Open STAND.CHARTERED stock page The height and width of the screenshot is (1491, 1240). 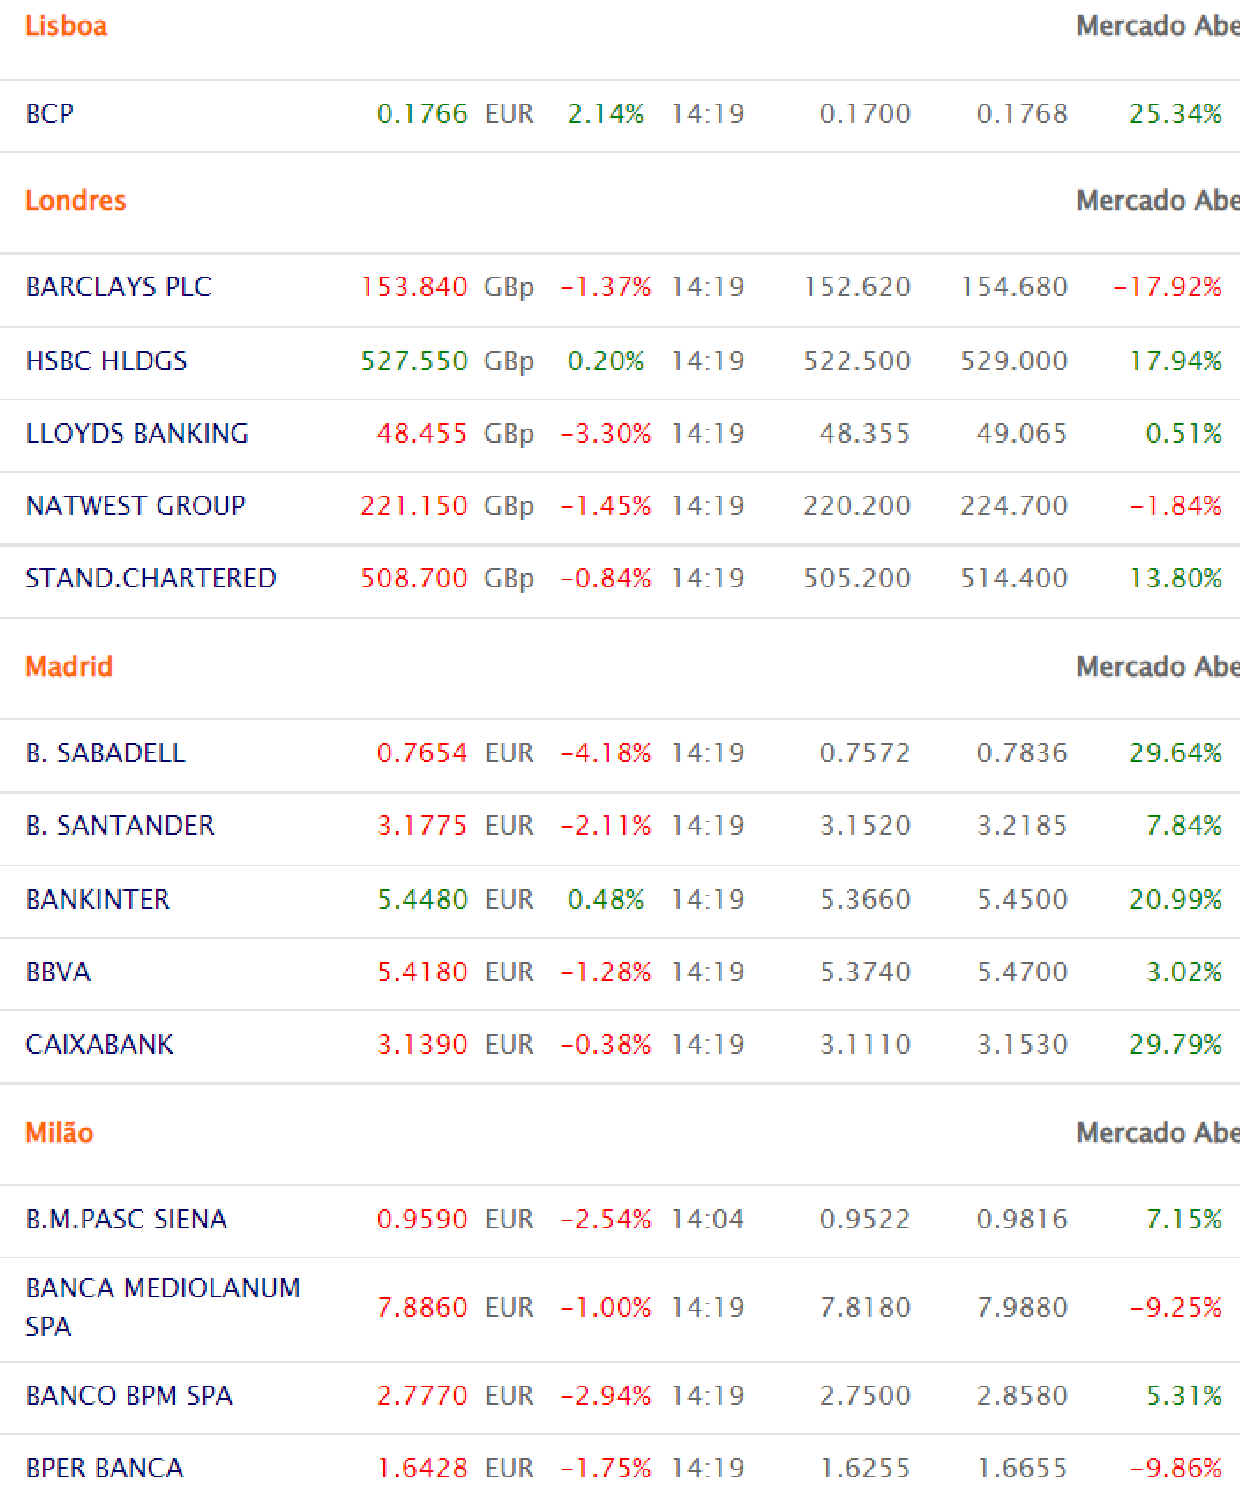point(151,578)
